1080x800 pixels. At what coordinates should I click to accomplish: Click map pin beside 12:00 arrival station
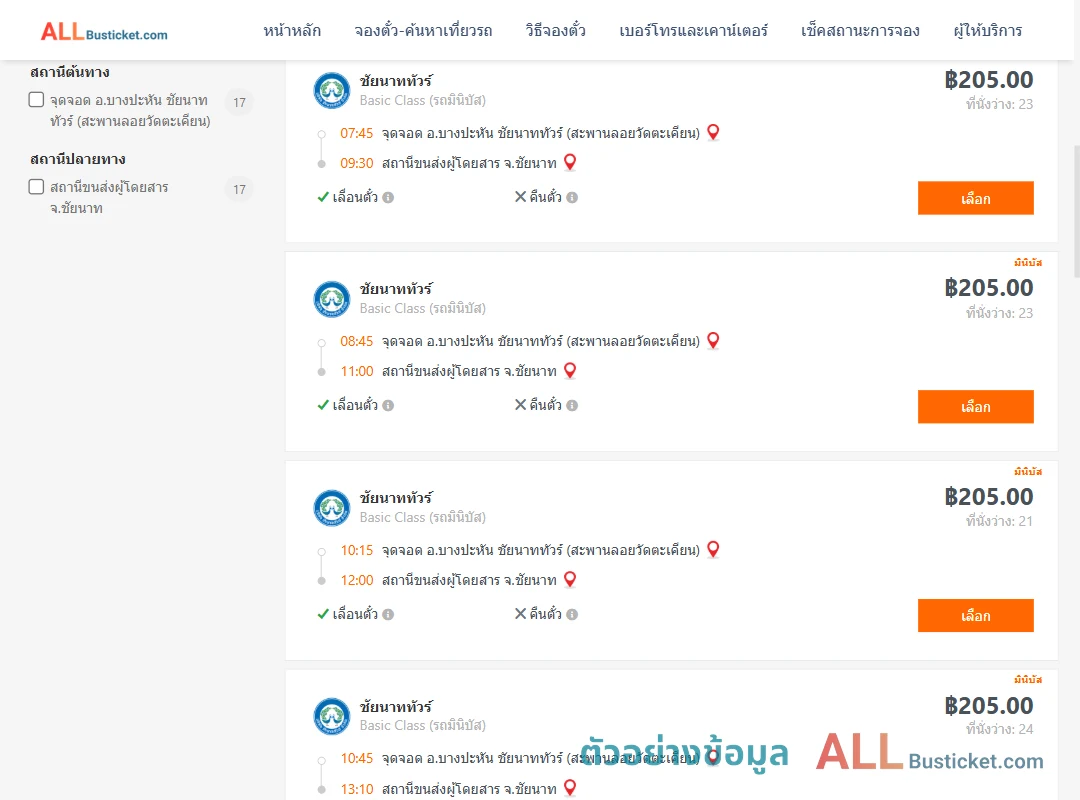[x=570, y=580]
